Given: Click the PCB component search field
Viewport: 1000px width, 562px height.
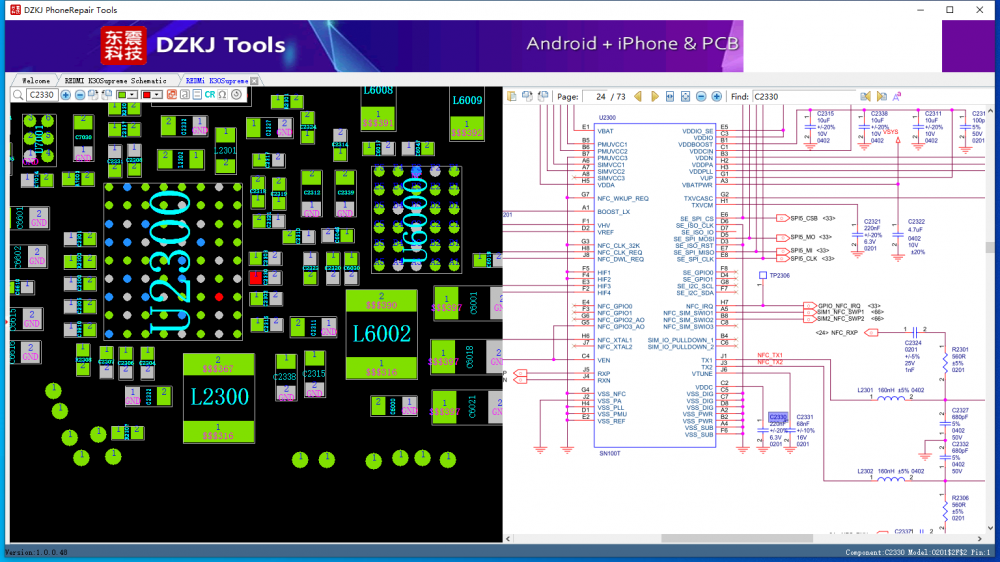Looking at the screenshot, I should point(41,95).
